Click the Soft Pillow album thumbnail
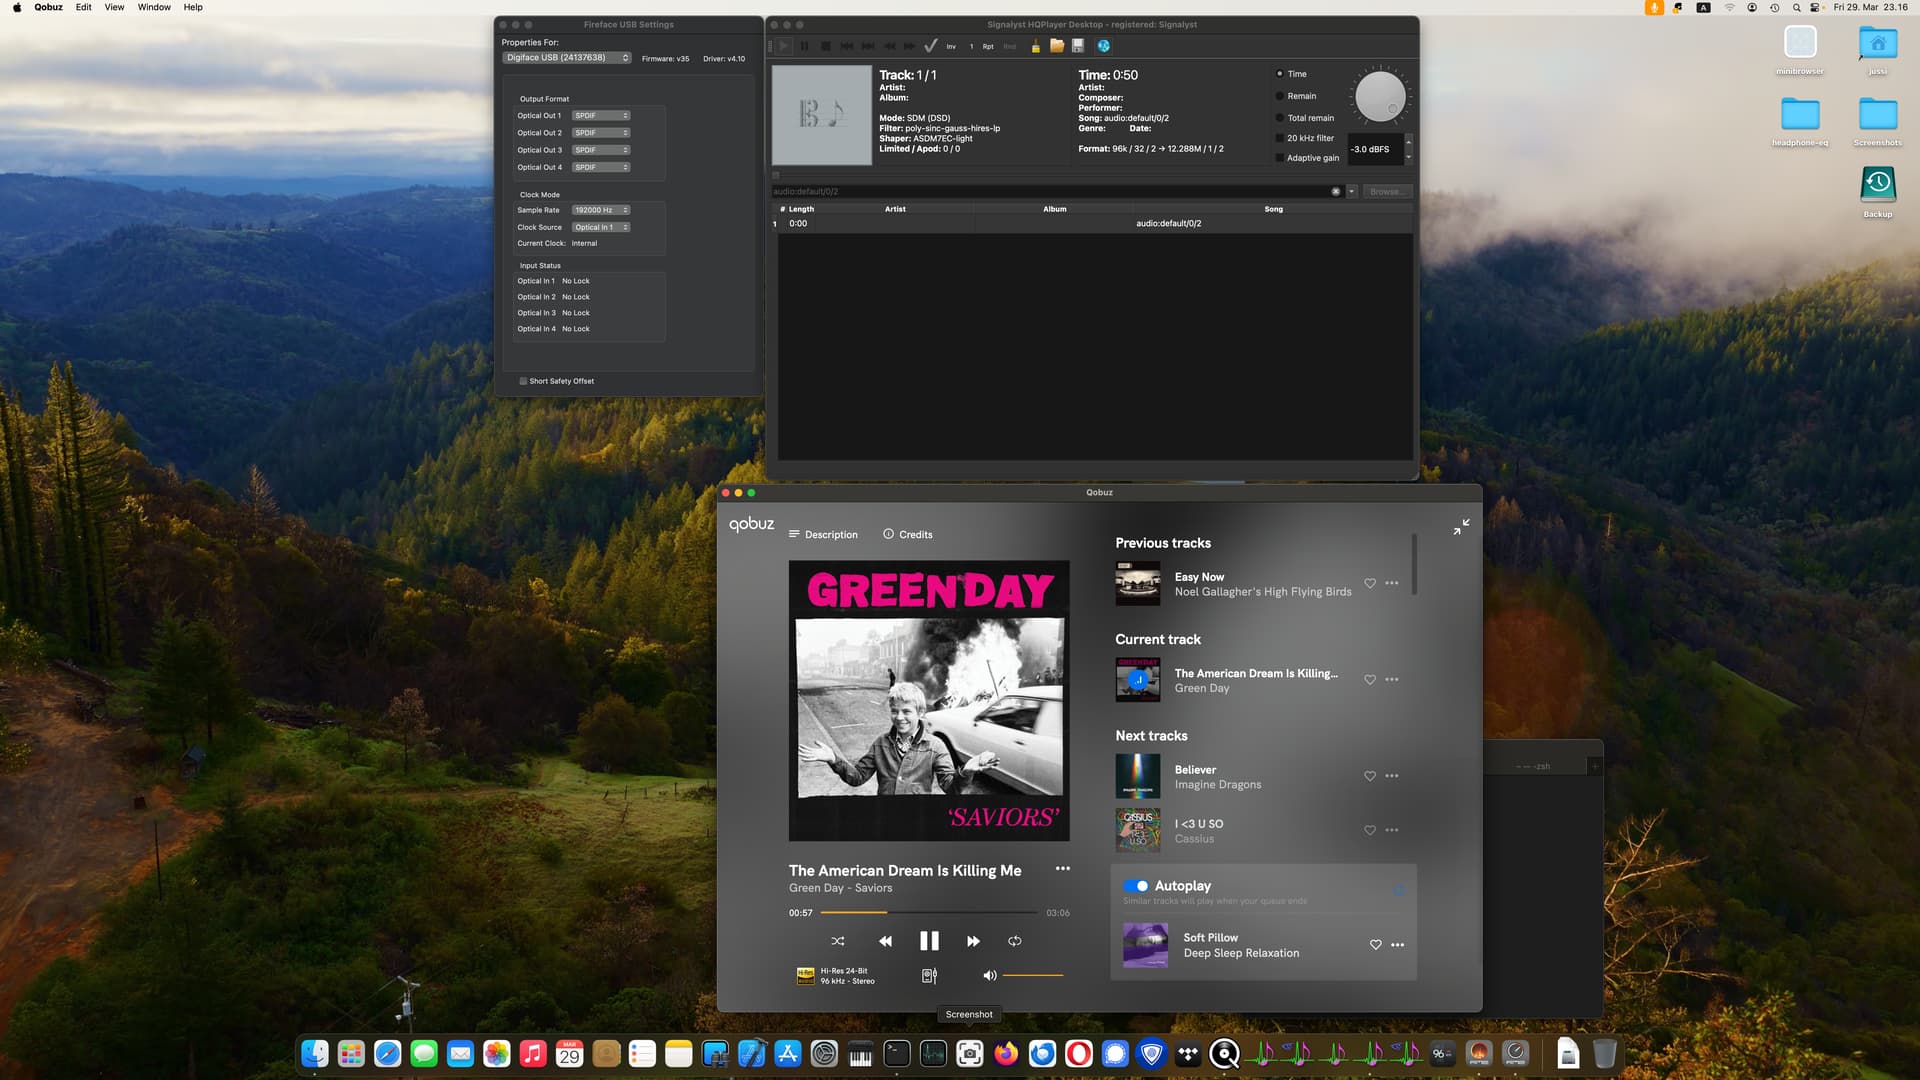The image size is (1920, 1080). tap(1145, 945)
